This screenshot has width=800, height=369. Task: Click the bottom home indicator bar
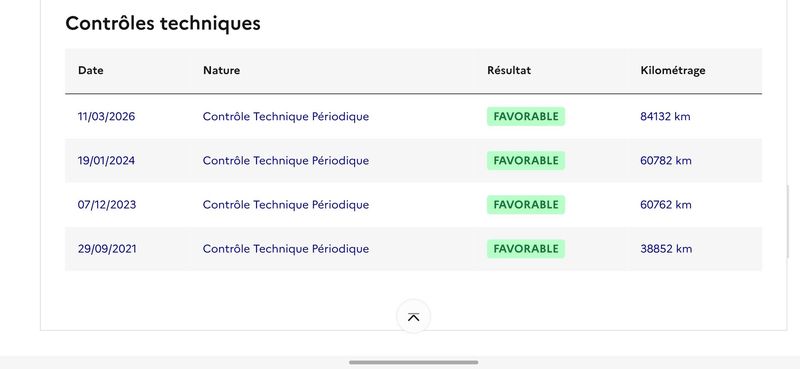413,362
